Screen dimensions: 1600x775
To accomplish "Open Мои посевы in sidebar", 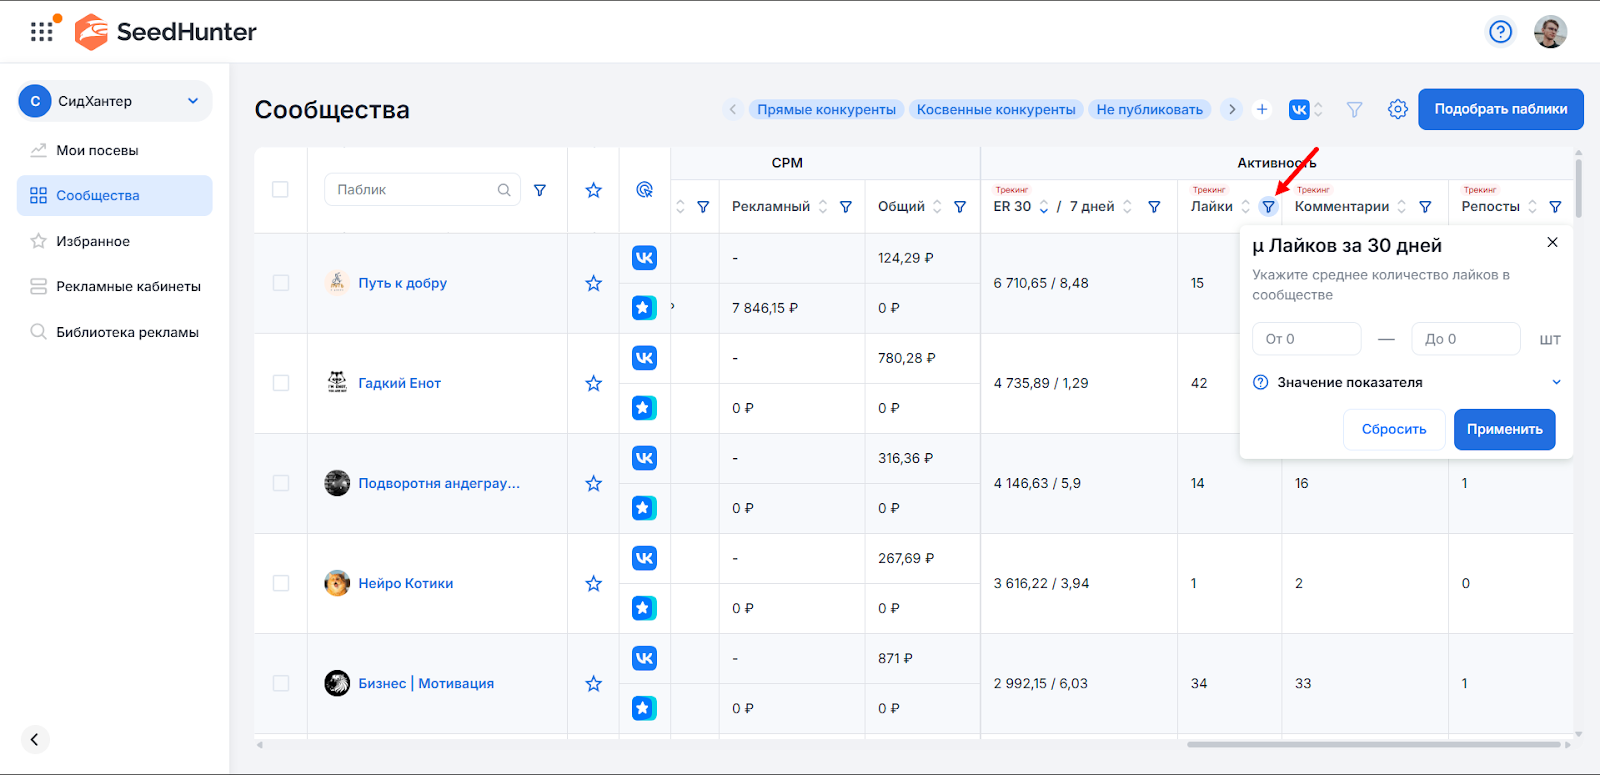I will point(97,150).
